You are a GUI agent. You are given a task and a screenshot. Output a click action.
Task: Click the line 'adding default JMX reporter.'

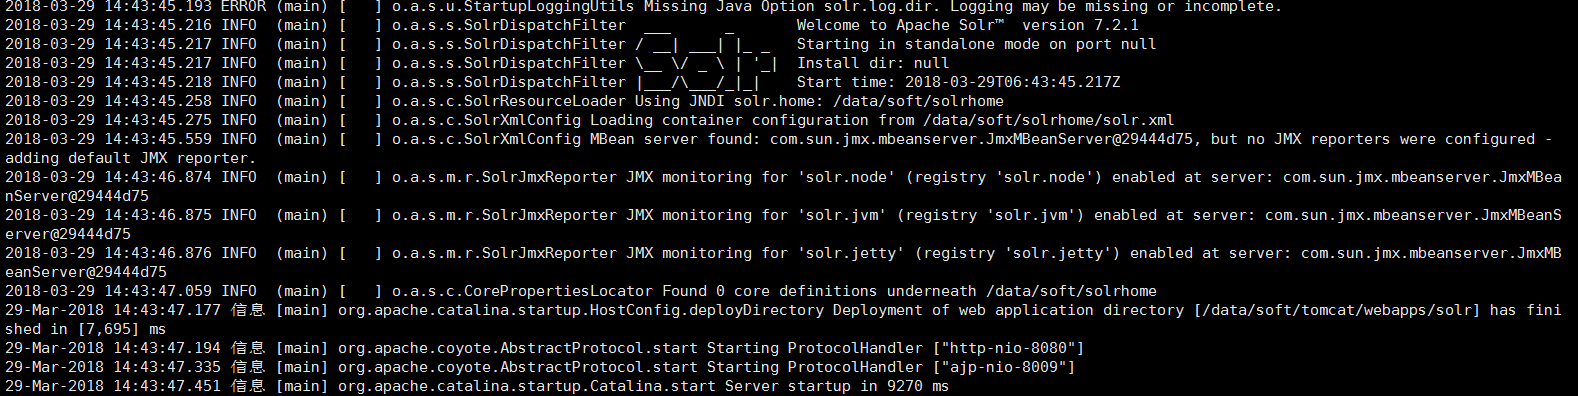130,158
